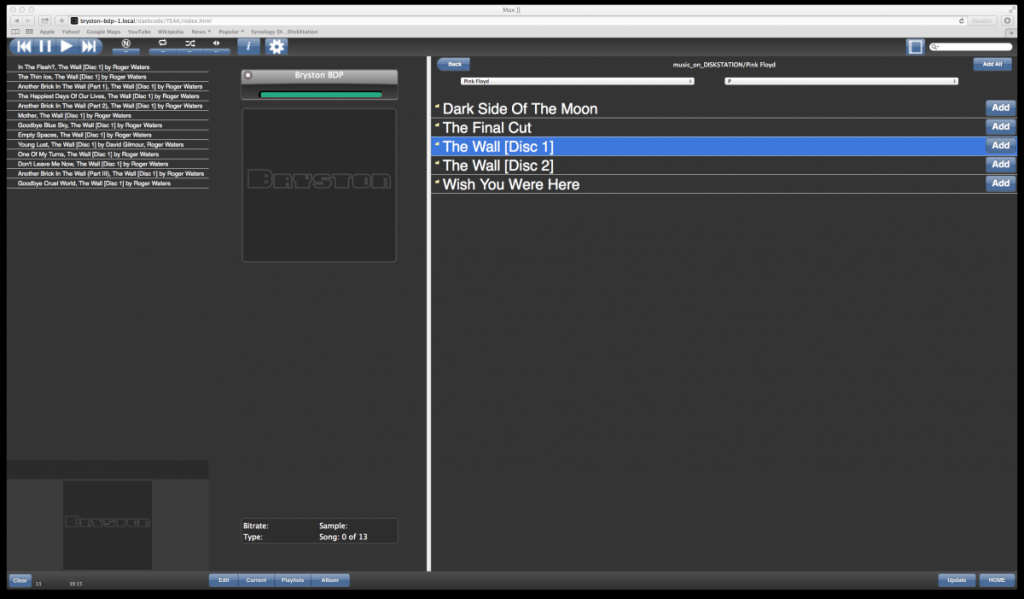Reload page with refresh icon
This screenshot has width=1024, height=599.
961,21
